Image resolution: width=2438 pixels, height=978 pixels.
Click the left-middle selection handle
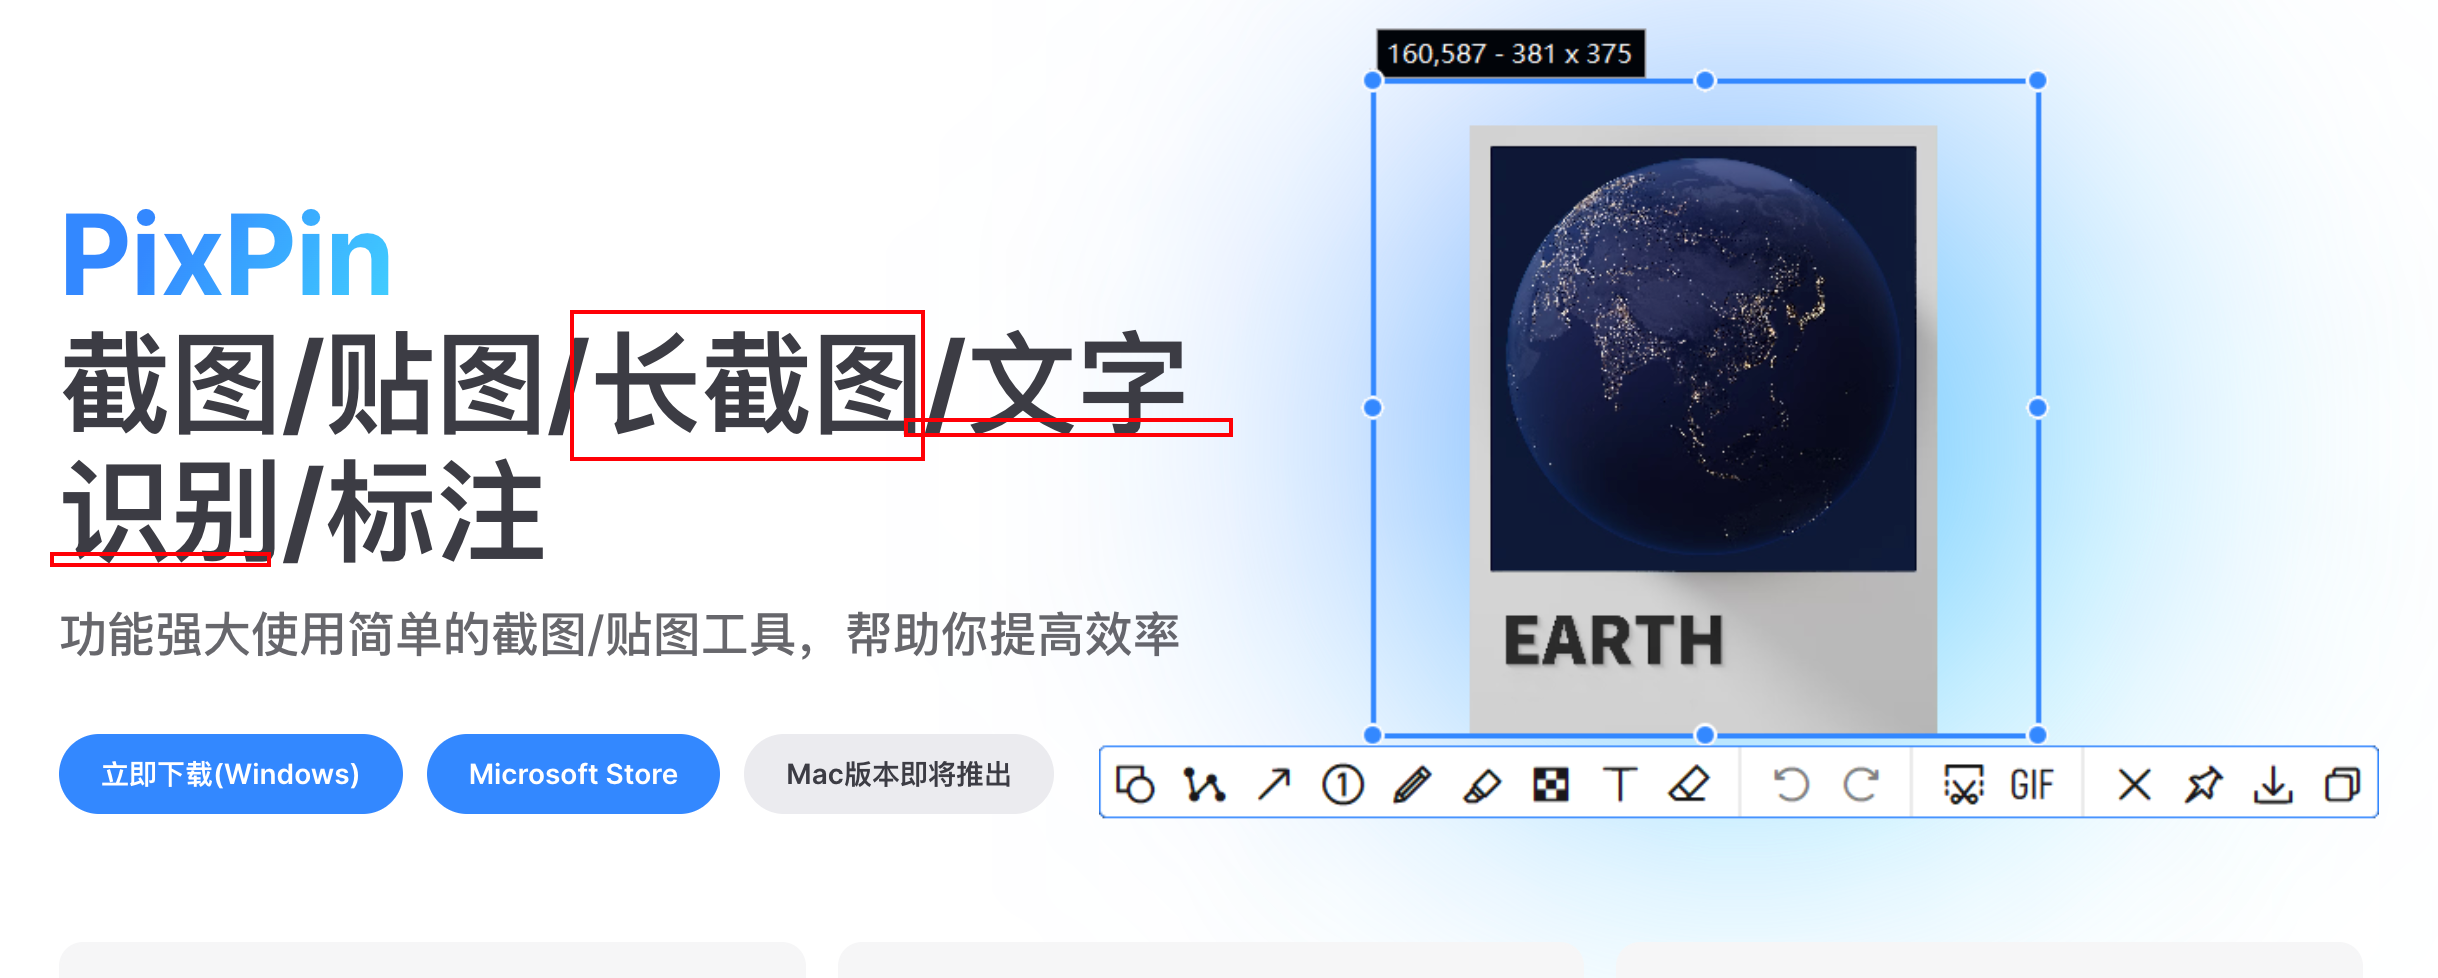click(x=1373, y=407)
